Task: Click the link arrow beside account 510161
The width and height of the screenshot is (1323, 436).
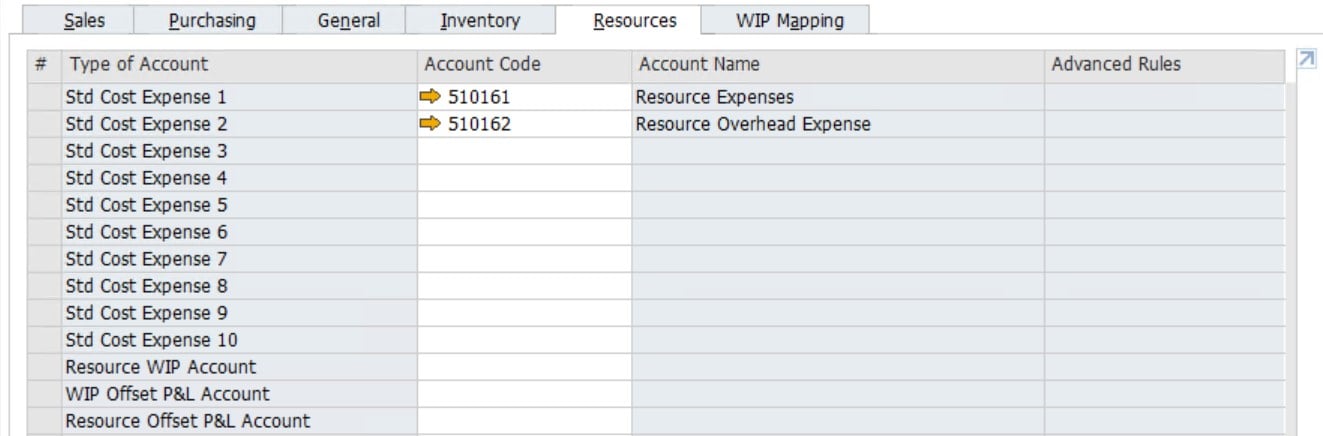Action: [x=430, y=97]
